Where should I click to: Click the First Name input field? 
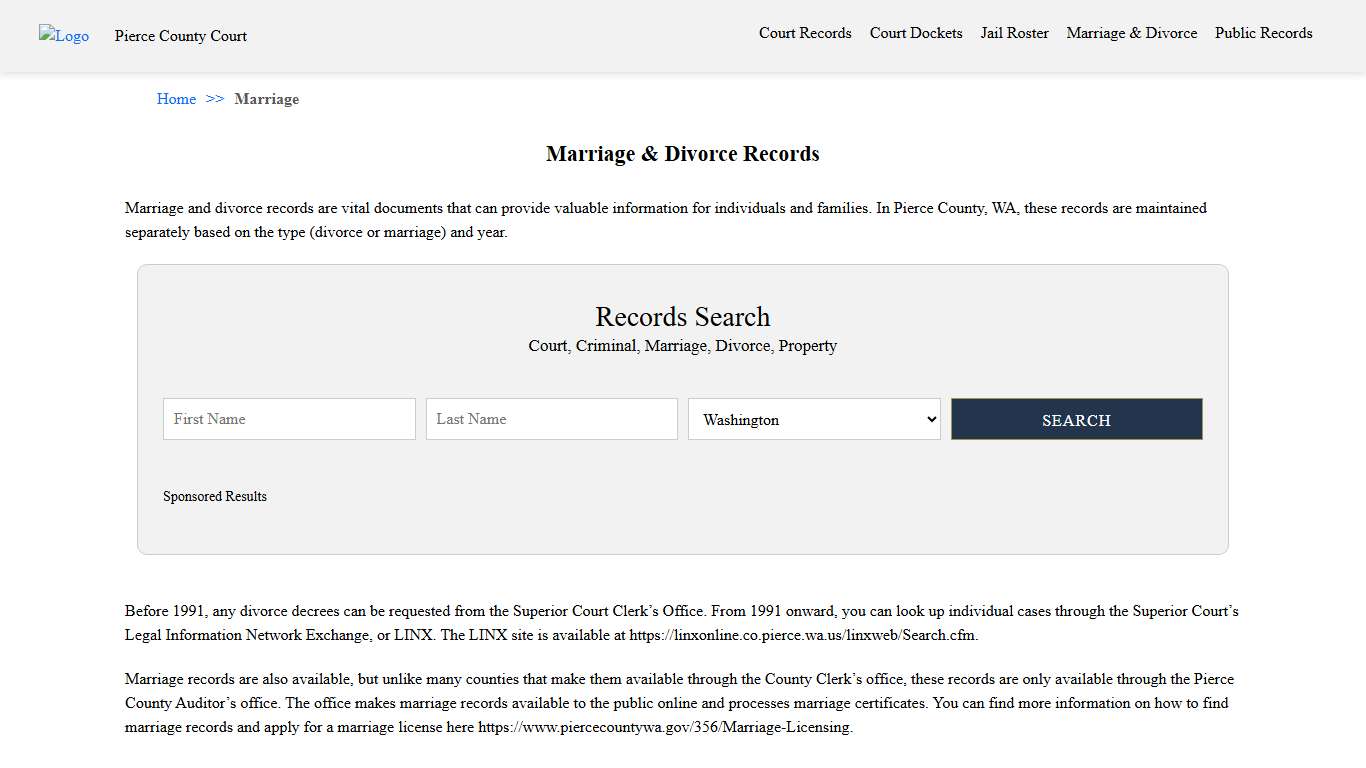pyautogui.click(x=288, y=419)
